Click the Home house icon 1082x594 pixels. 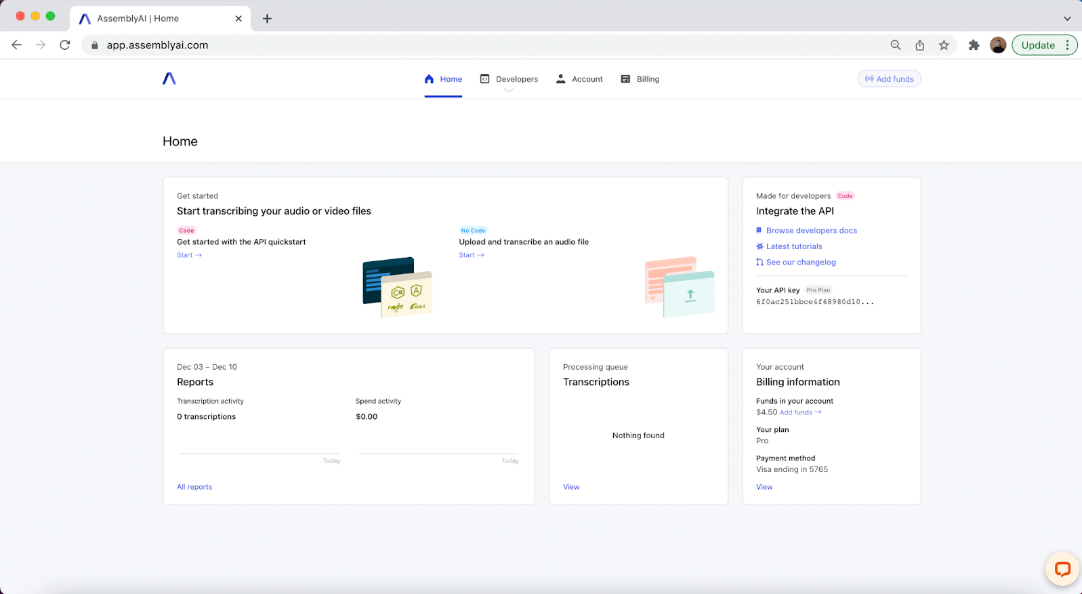(429, 79)
